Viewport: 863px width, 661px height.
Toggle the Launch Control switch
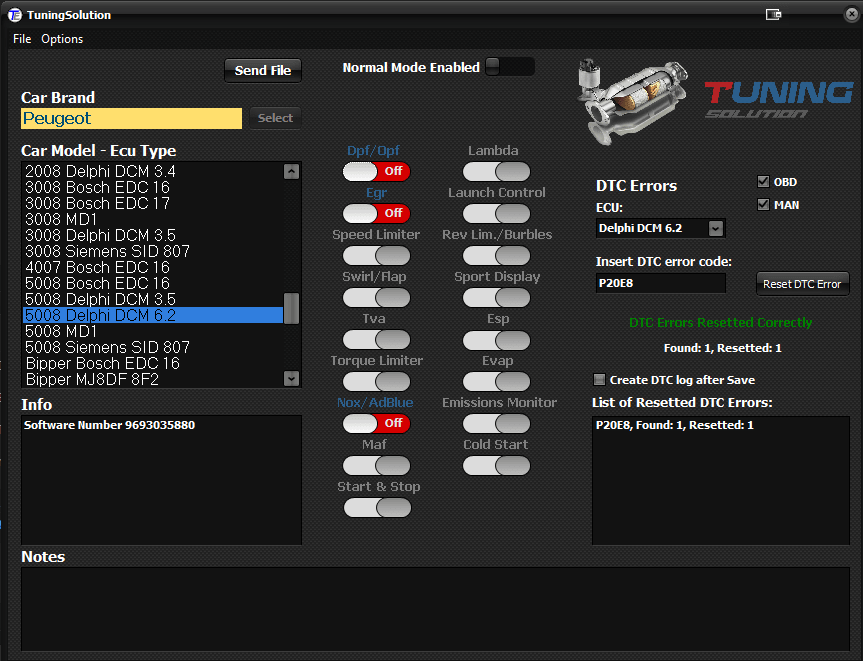coord(496,213)
